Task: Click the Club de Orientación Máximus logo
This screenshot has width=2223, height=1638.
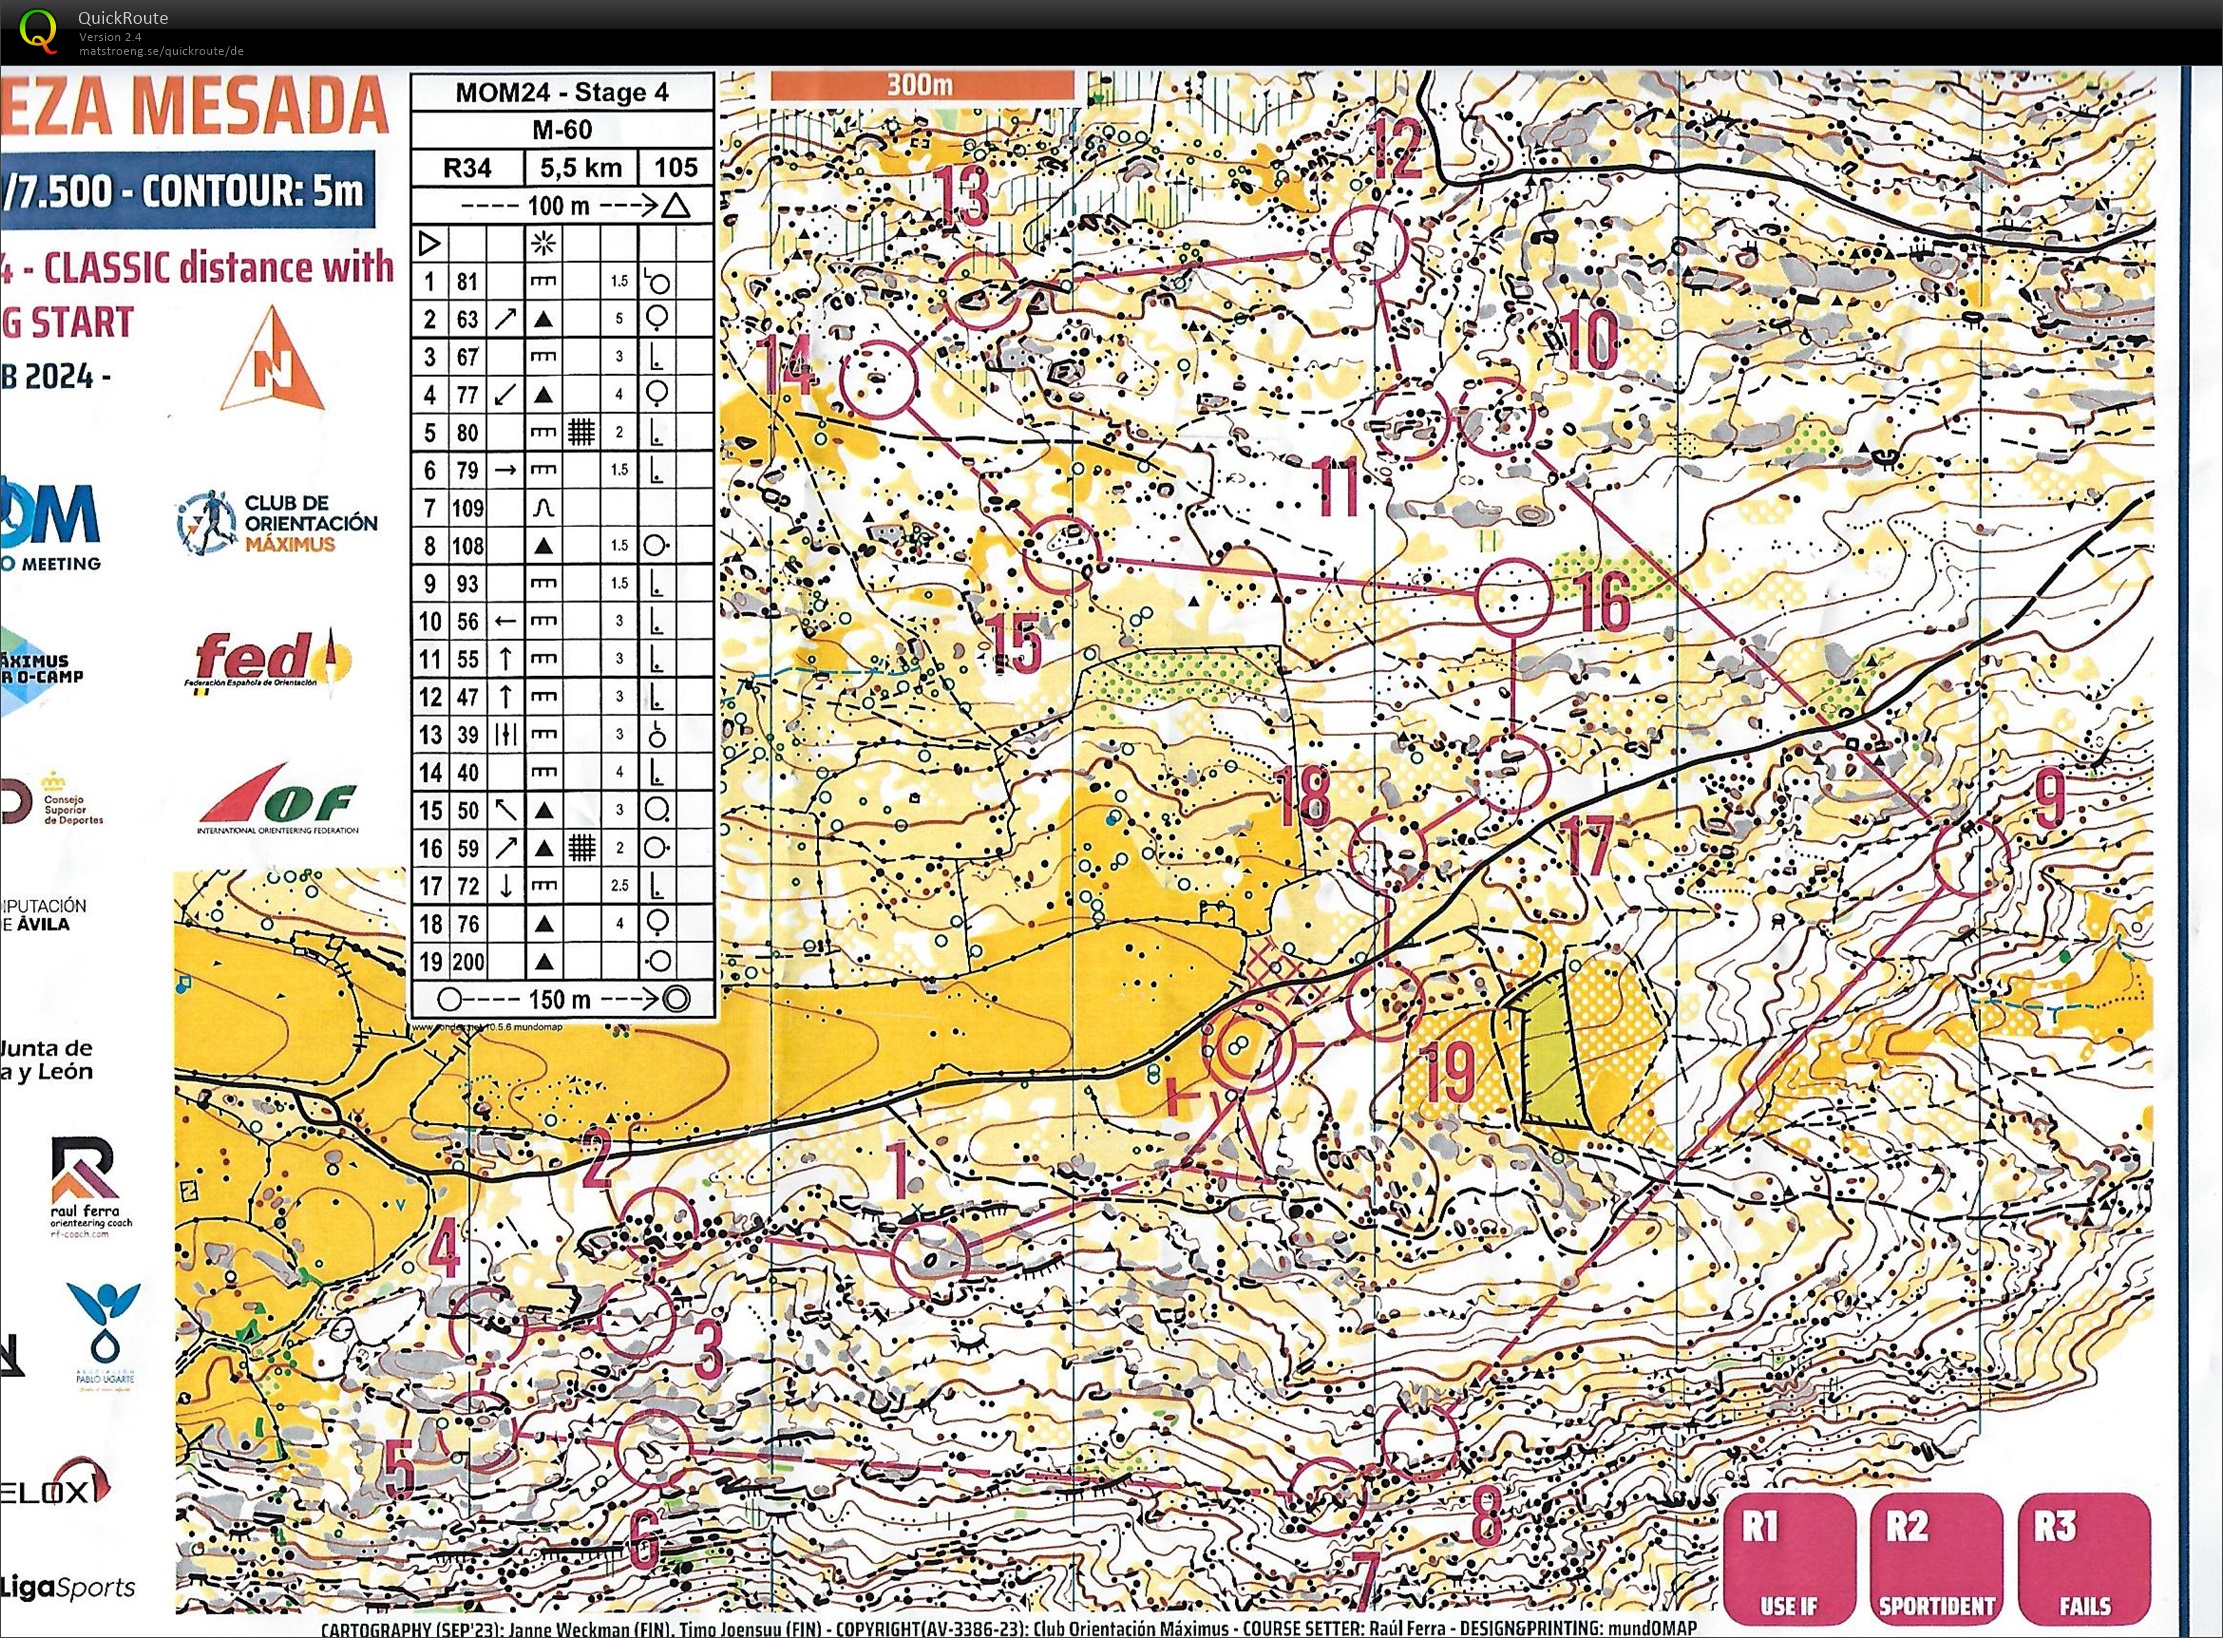Action: coord(279,523)
